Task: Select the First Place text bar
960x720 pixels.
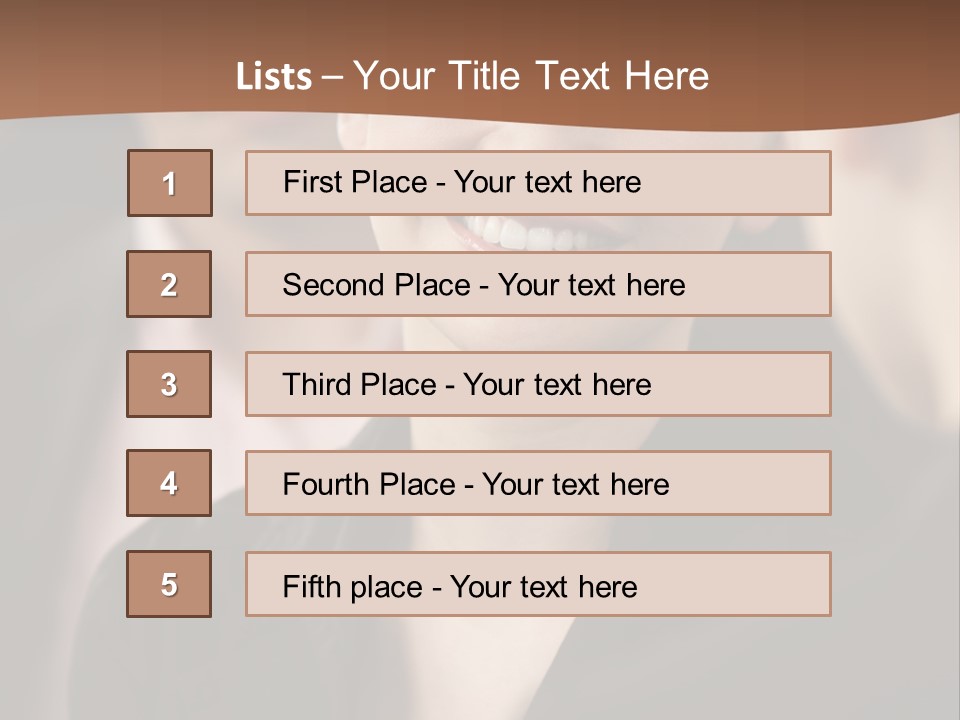Action: coord(538,183)
